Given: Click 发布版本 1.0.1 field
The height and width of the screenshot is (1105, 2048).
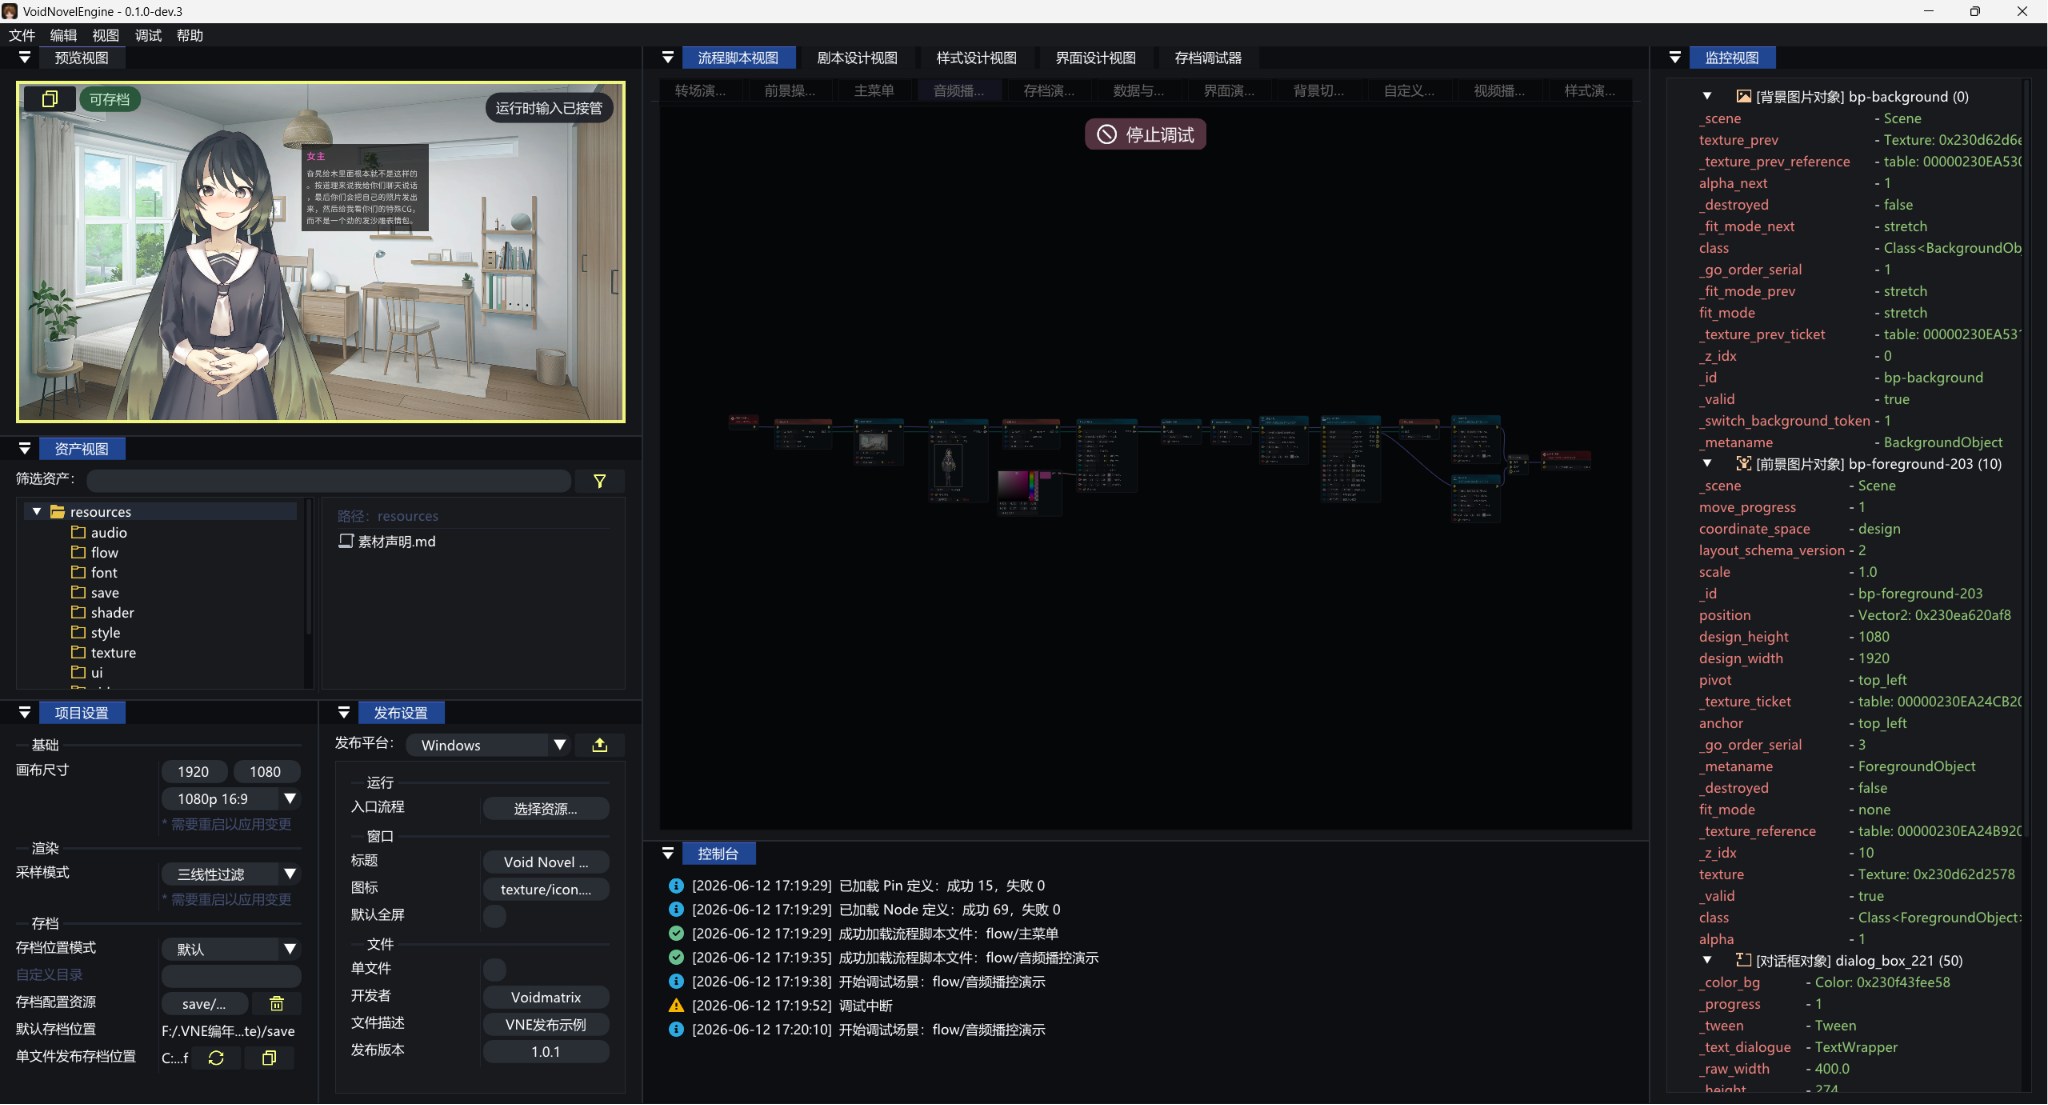Looking at the screenshot, I should (546, 1052).
